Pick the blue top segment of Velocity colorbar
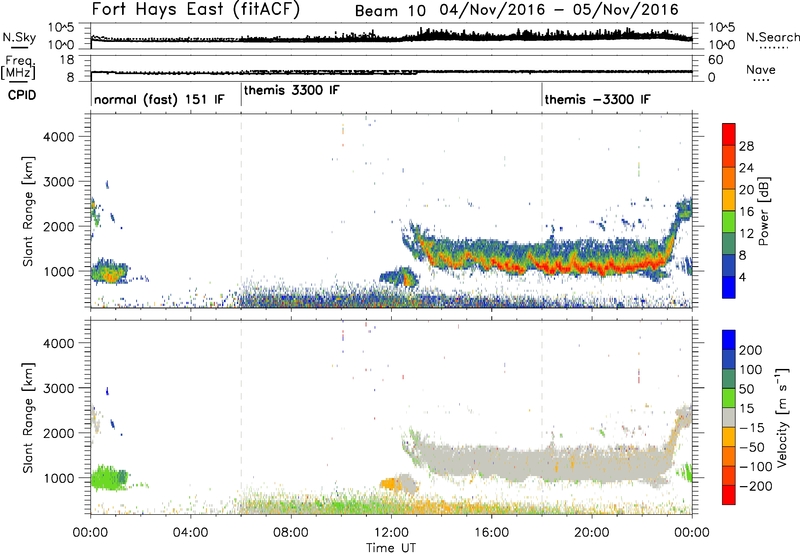800x554 pixels. (729, 340)
